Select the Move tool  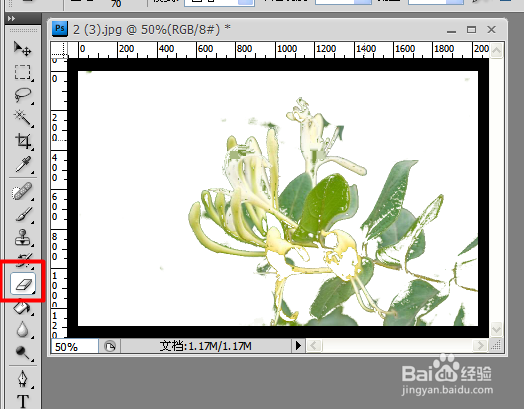(x=23, y=49)
